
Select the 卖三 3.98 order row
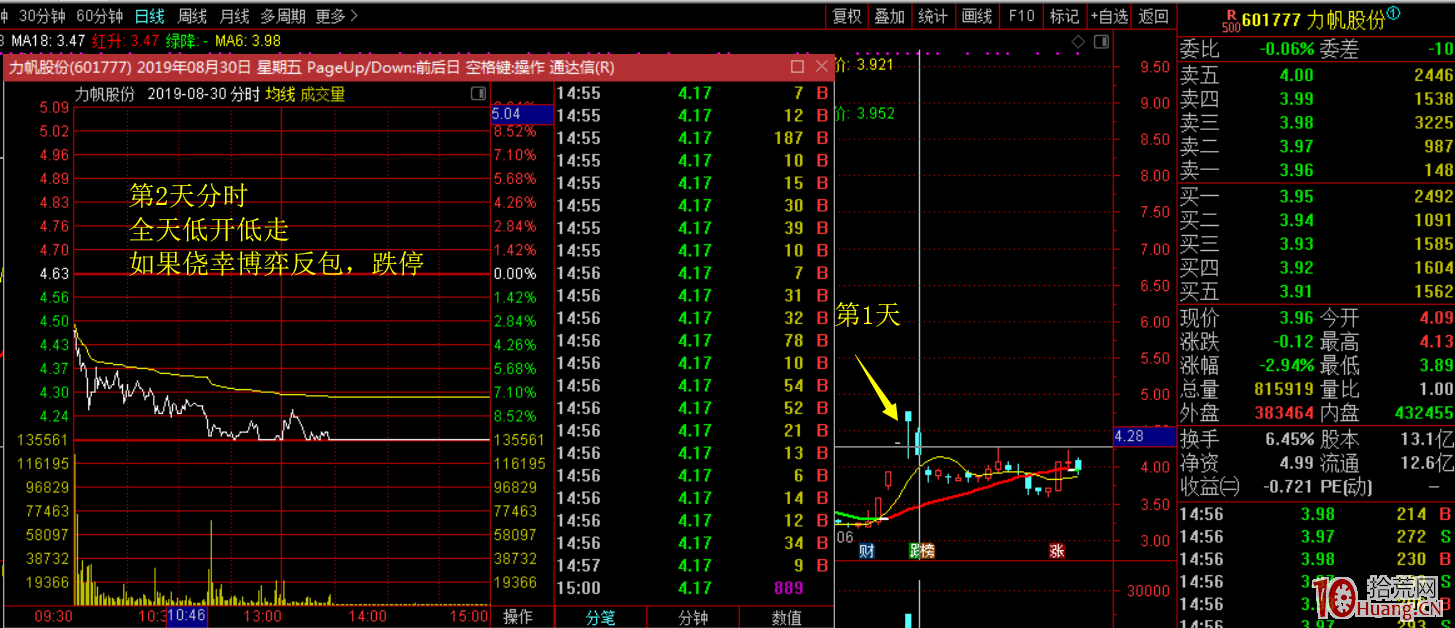pyautogui.click(x=1316, y=123)
